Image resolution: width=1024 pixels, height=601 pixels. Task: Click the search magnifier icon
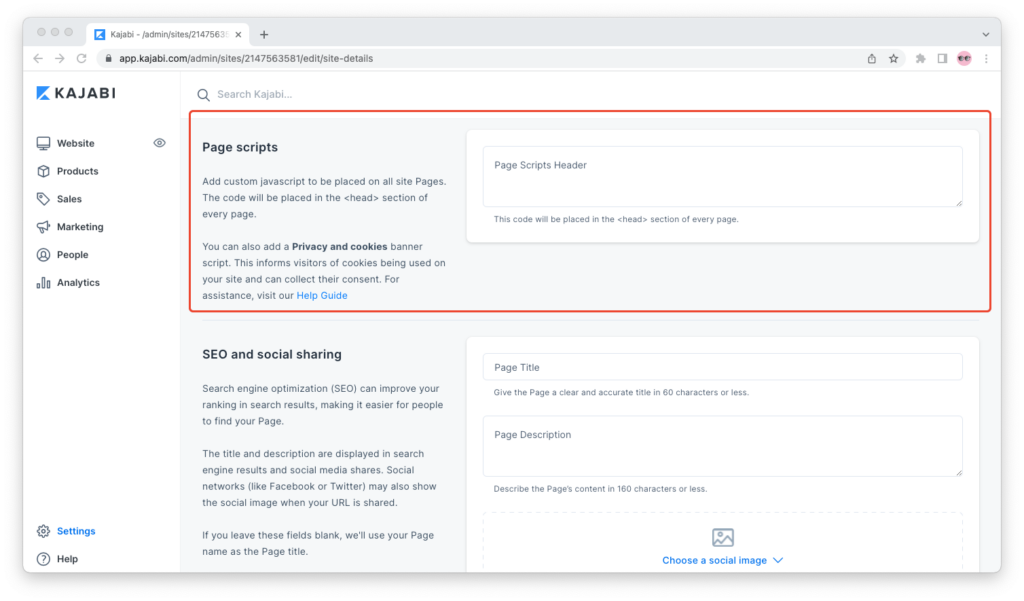tap(204, 95)
